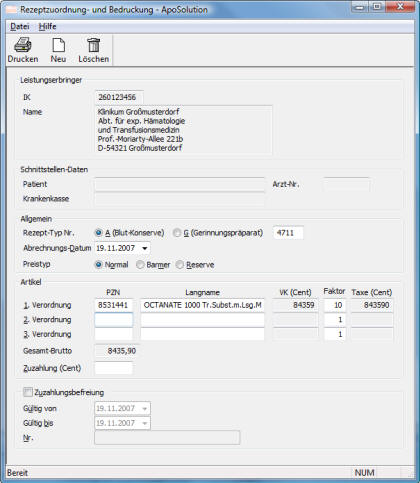This screenshot has height=483, width=420.
Task: Click the Rezept-Typ Nr. field showing 4711
Action: 288,233
